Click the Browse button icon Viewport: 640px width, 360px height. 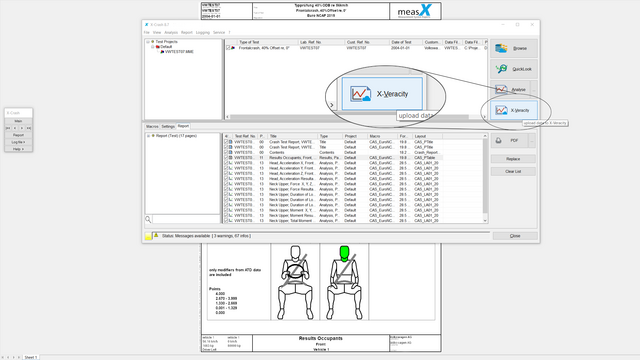click(501, 48)
